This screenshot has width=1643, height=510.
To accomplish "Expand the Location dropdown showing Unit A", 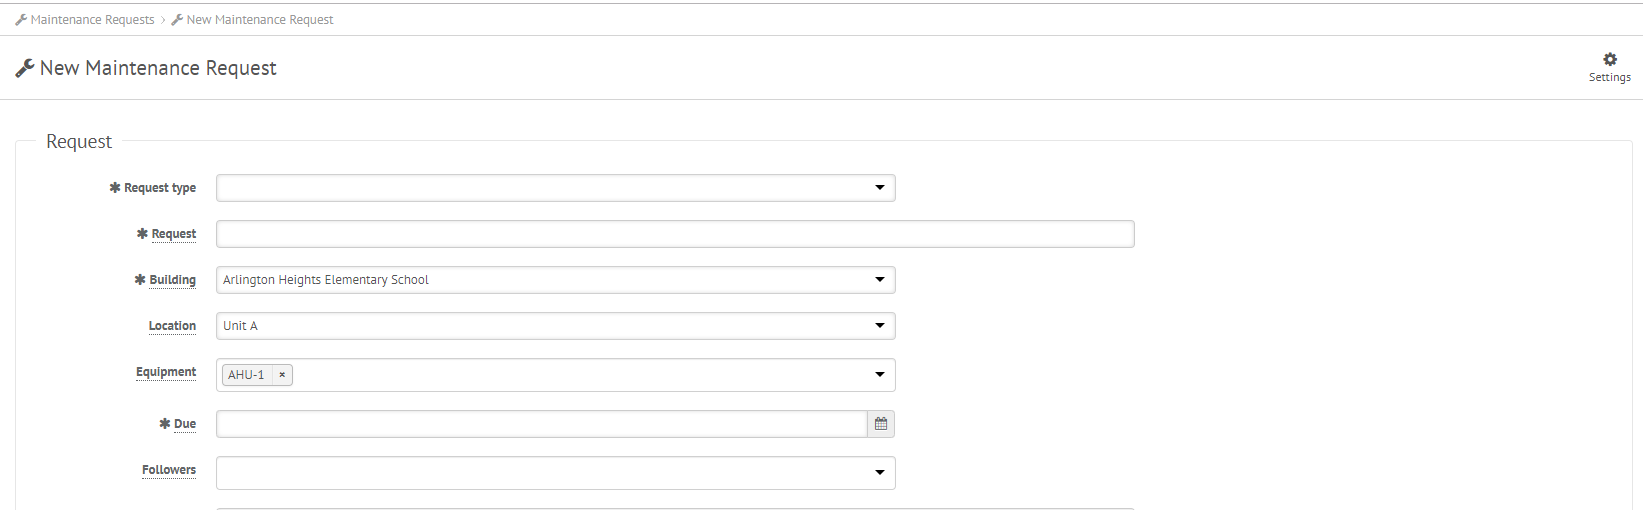I will (x=556, y=326).
